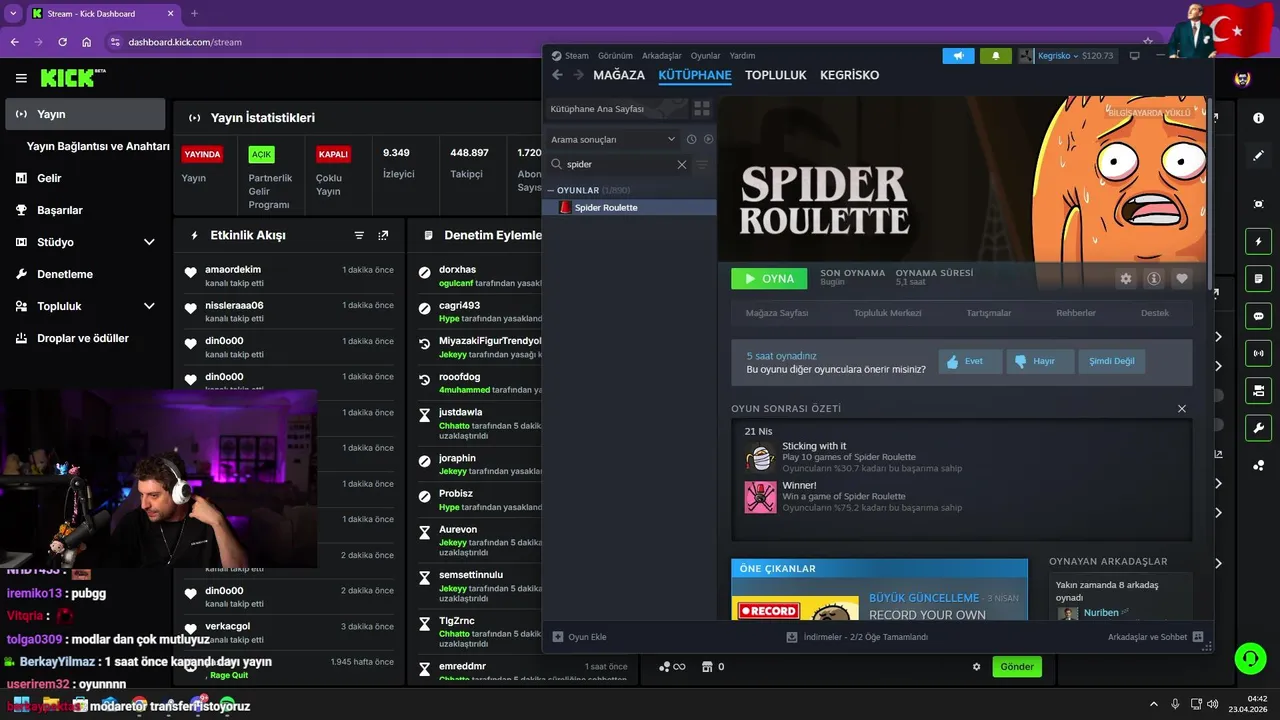
Task: Open the Yardım menu
Action: [x=742, y=56]
